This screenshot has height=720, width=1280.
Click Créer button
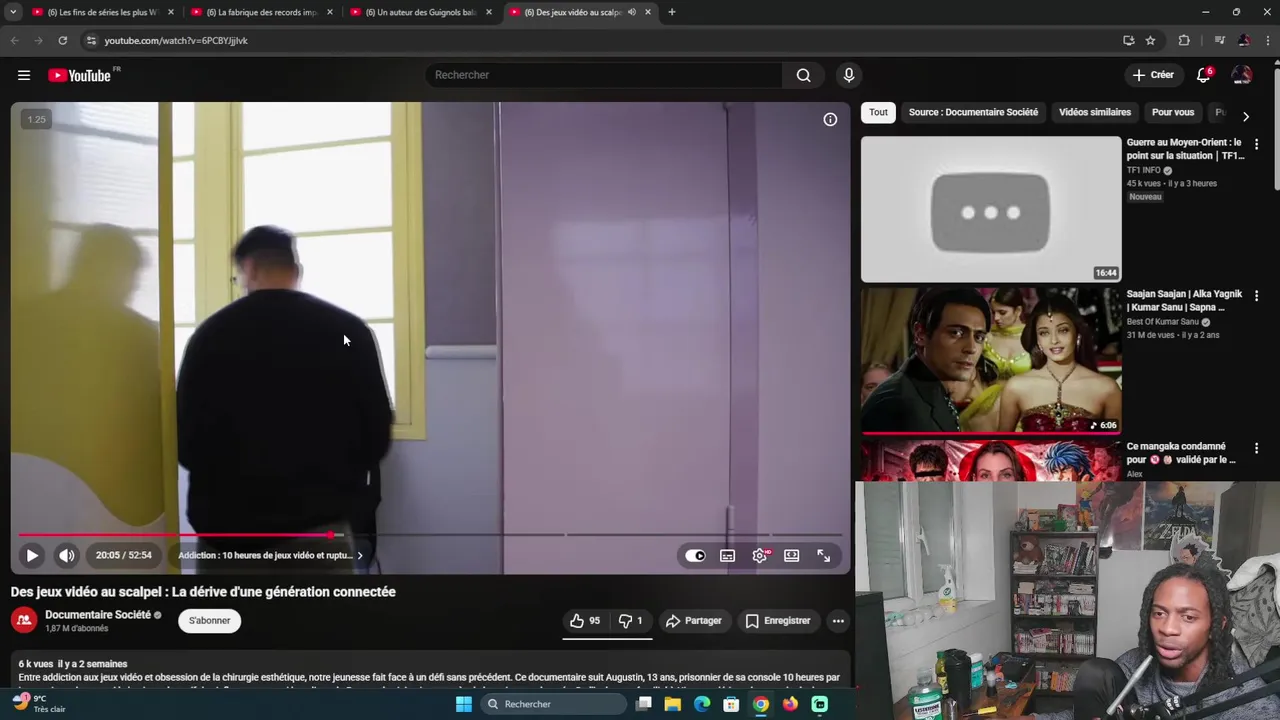click(1153, 75)
